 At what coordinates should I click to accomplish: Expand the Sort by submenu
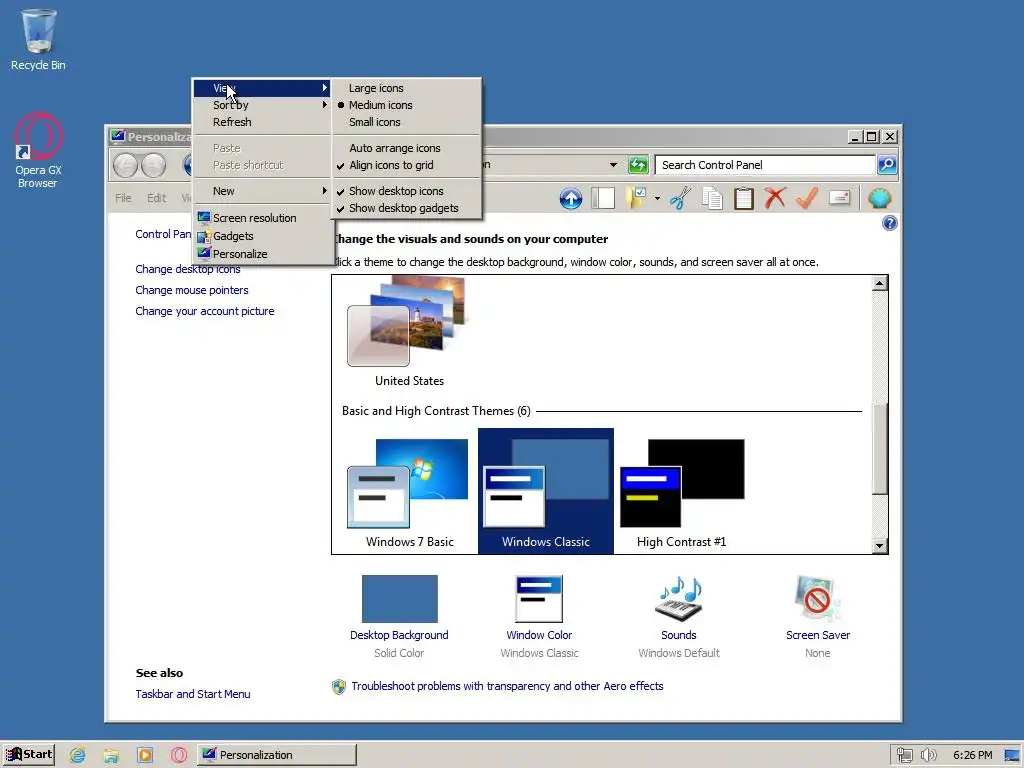(262, 104)
